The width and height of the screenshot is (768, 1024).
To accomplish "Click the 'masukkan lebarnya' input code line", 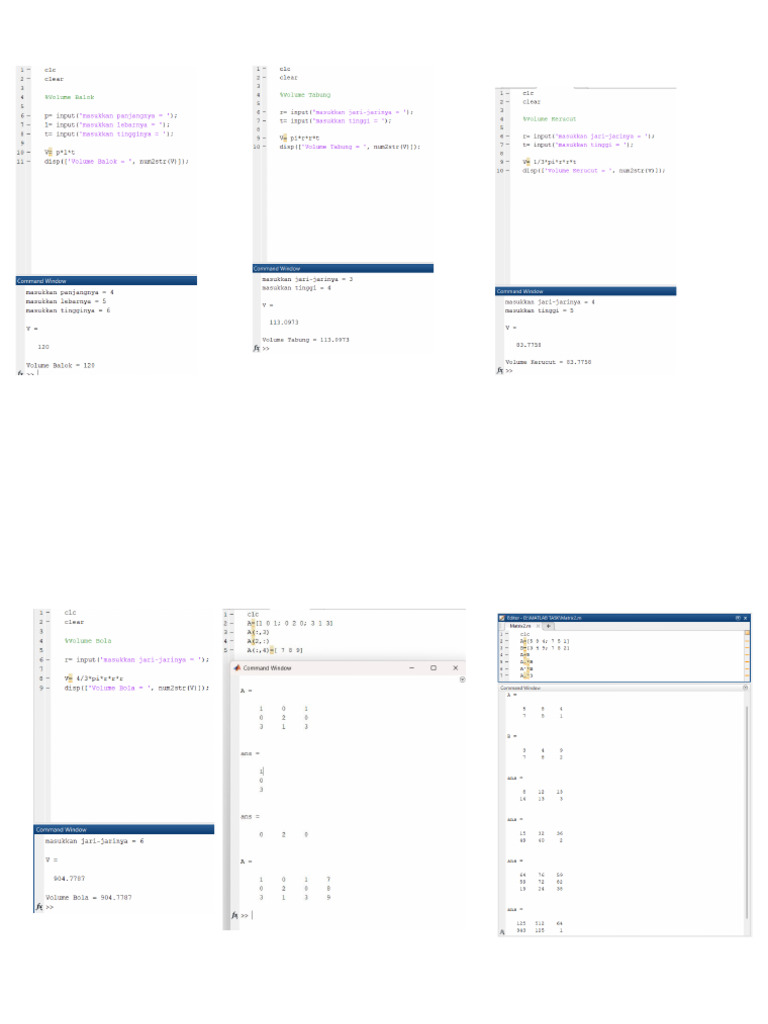I will [x=107, y=125].
